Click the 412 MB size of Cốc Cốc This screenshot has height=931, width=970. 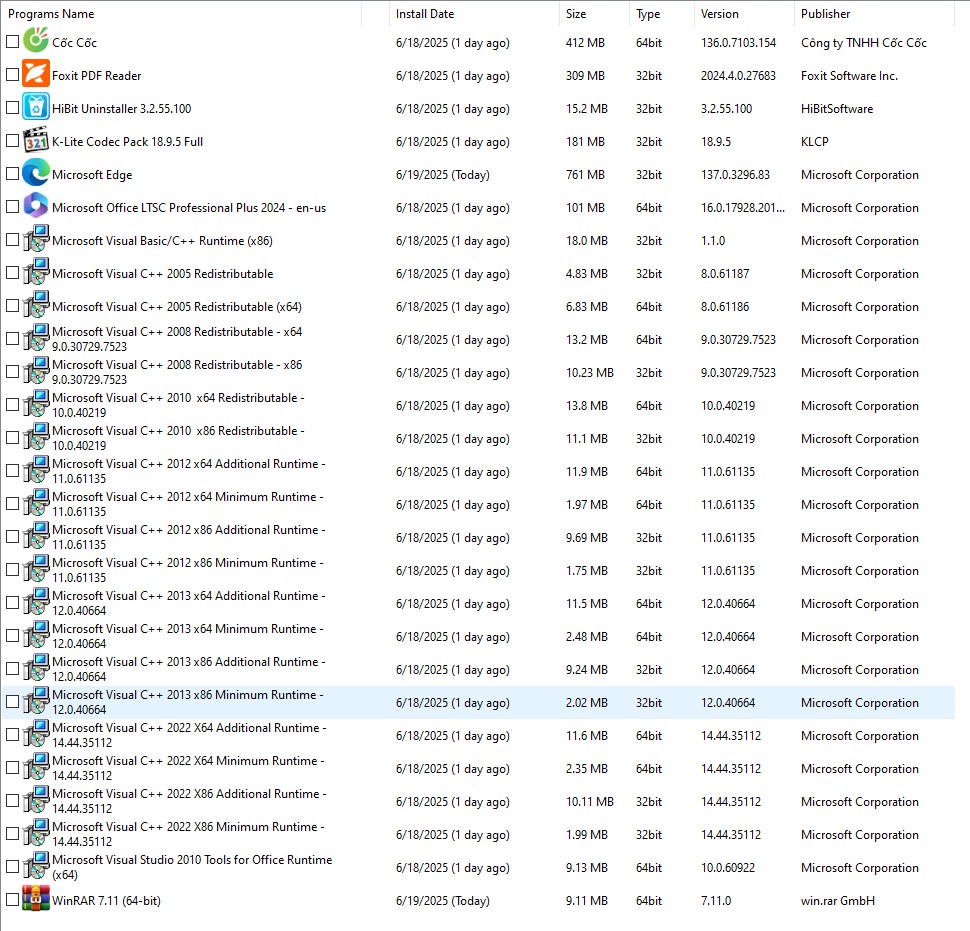[x=585, y=43]
